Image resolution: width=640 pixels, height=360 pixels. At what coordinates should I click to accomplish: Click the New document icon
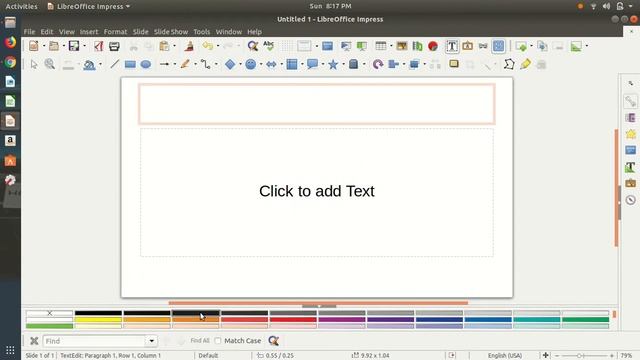click(x=33, y=46)
